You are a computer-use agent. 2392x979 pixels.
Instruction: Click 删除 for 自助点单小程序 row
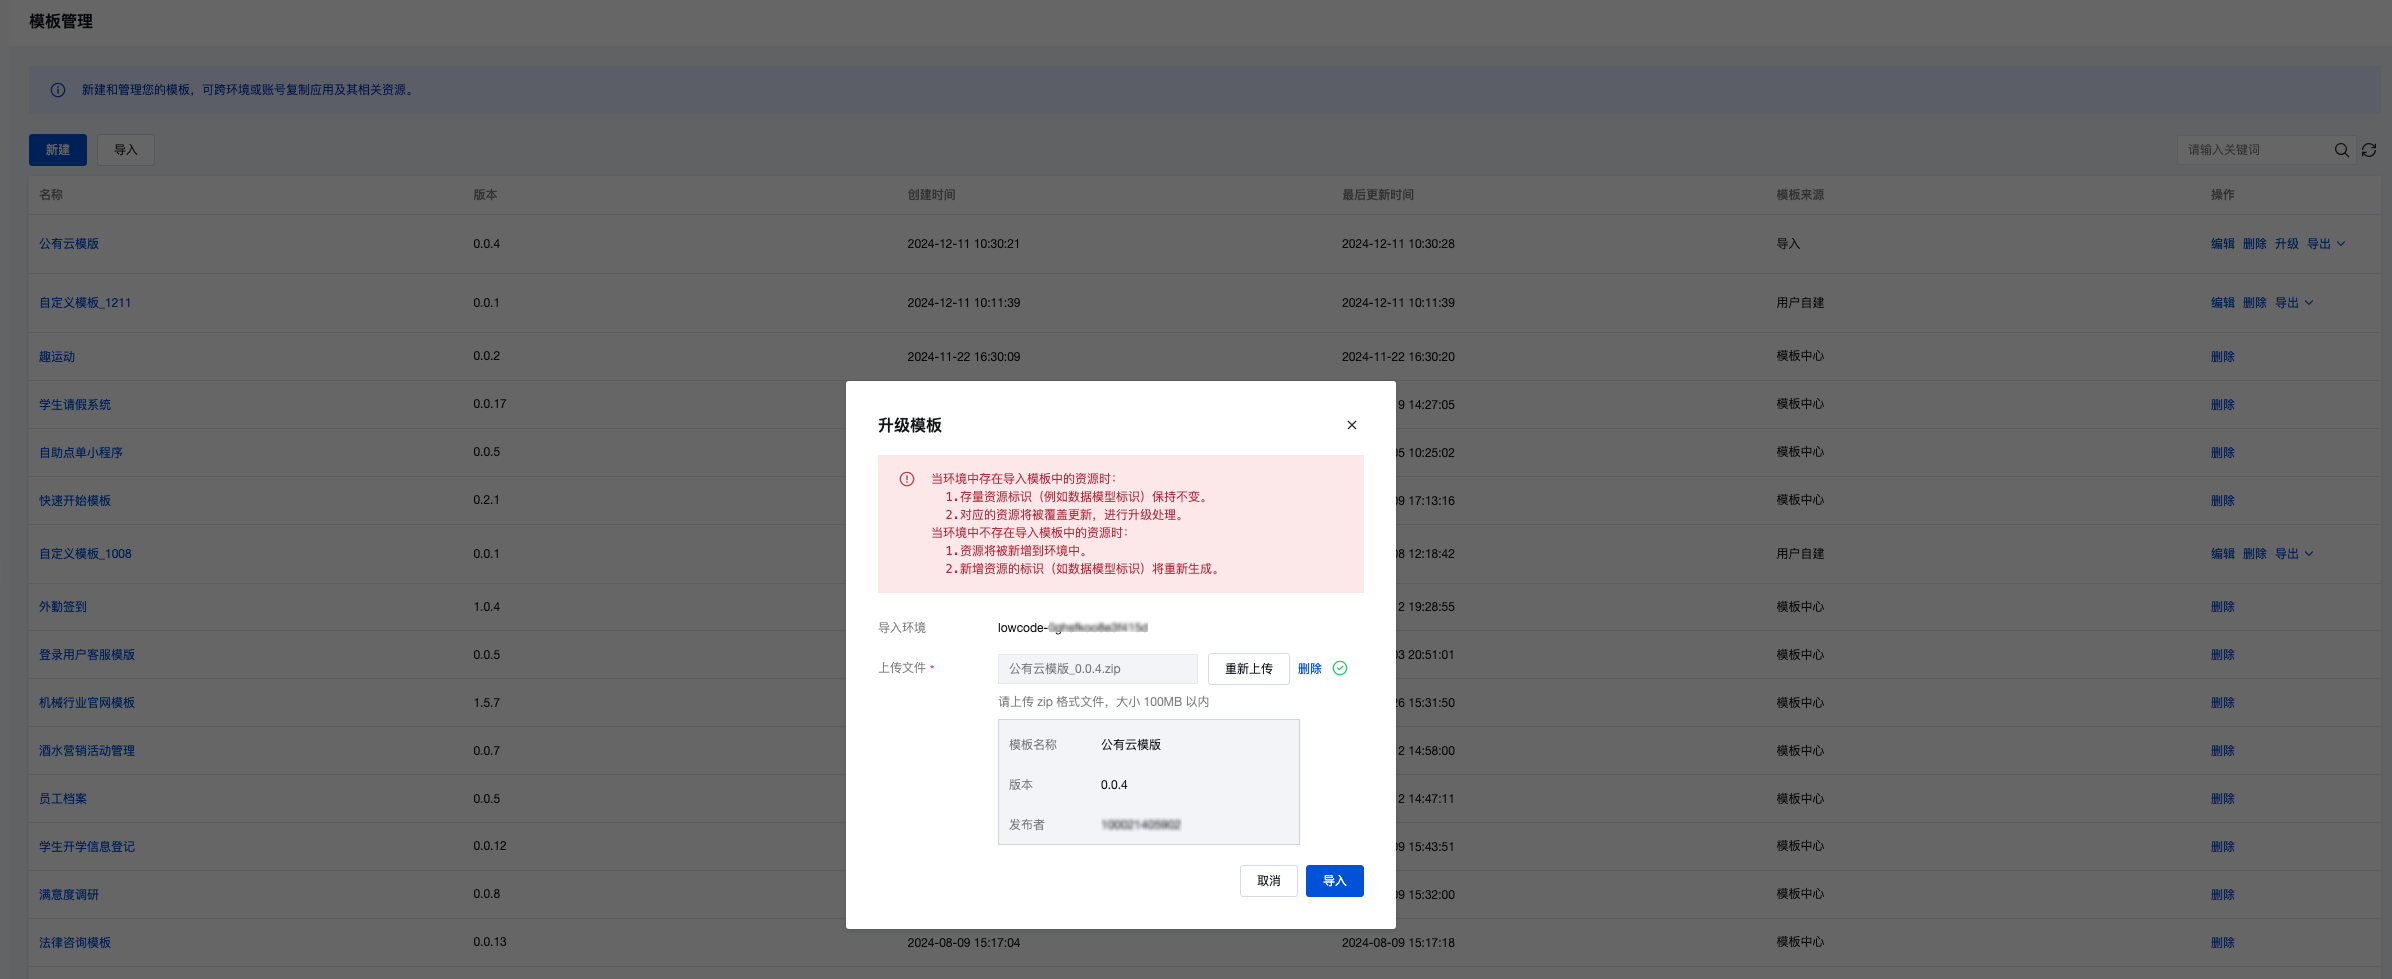pyautogui.click(x=2222, y=453)
